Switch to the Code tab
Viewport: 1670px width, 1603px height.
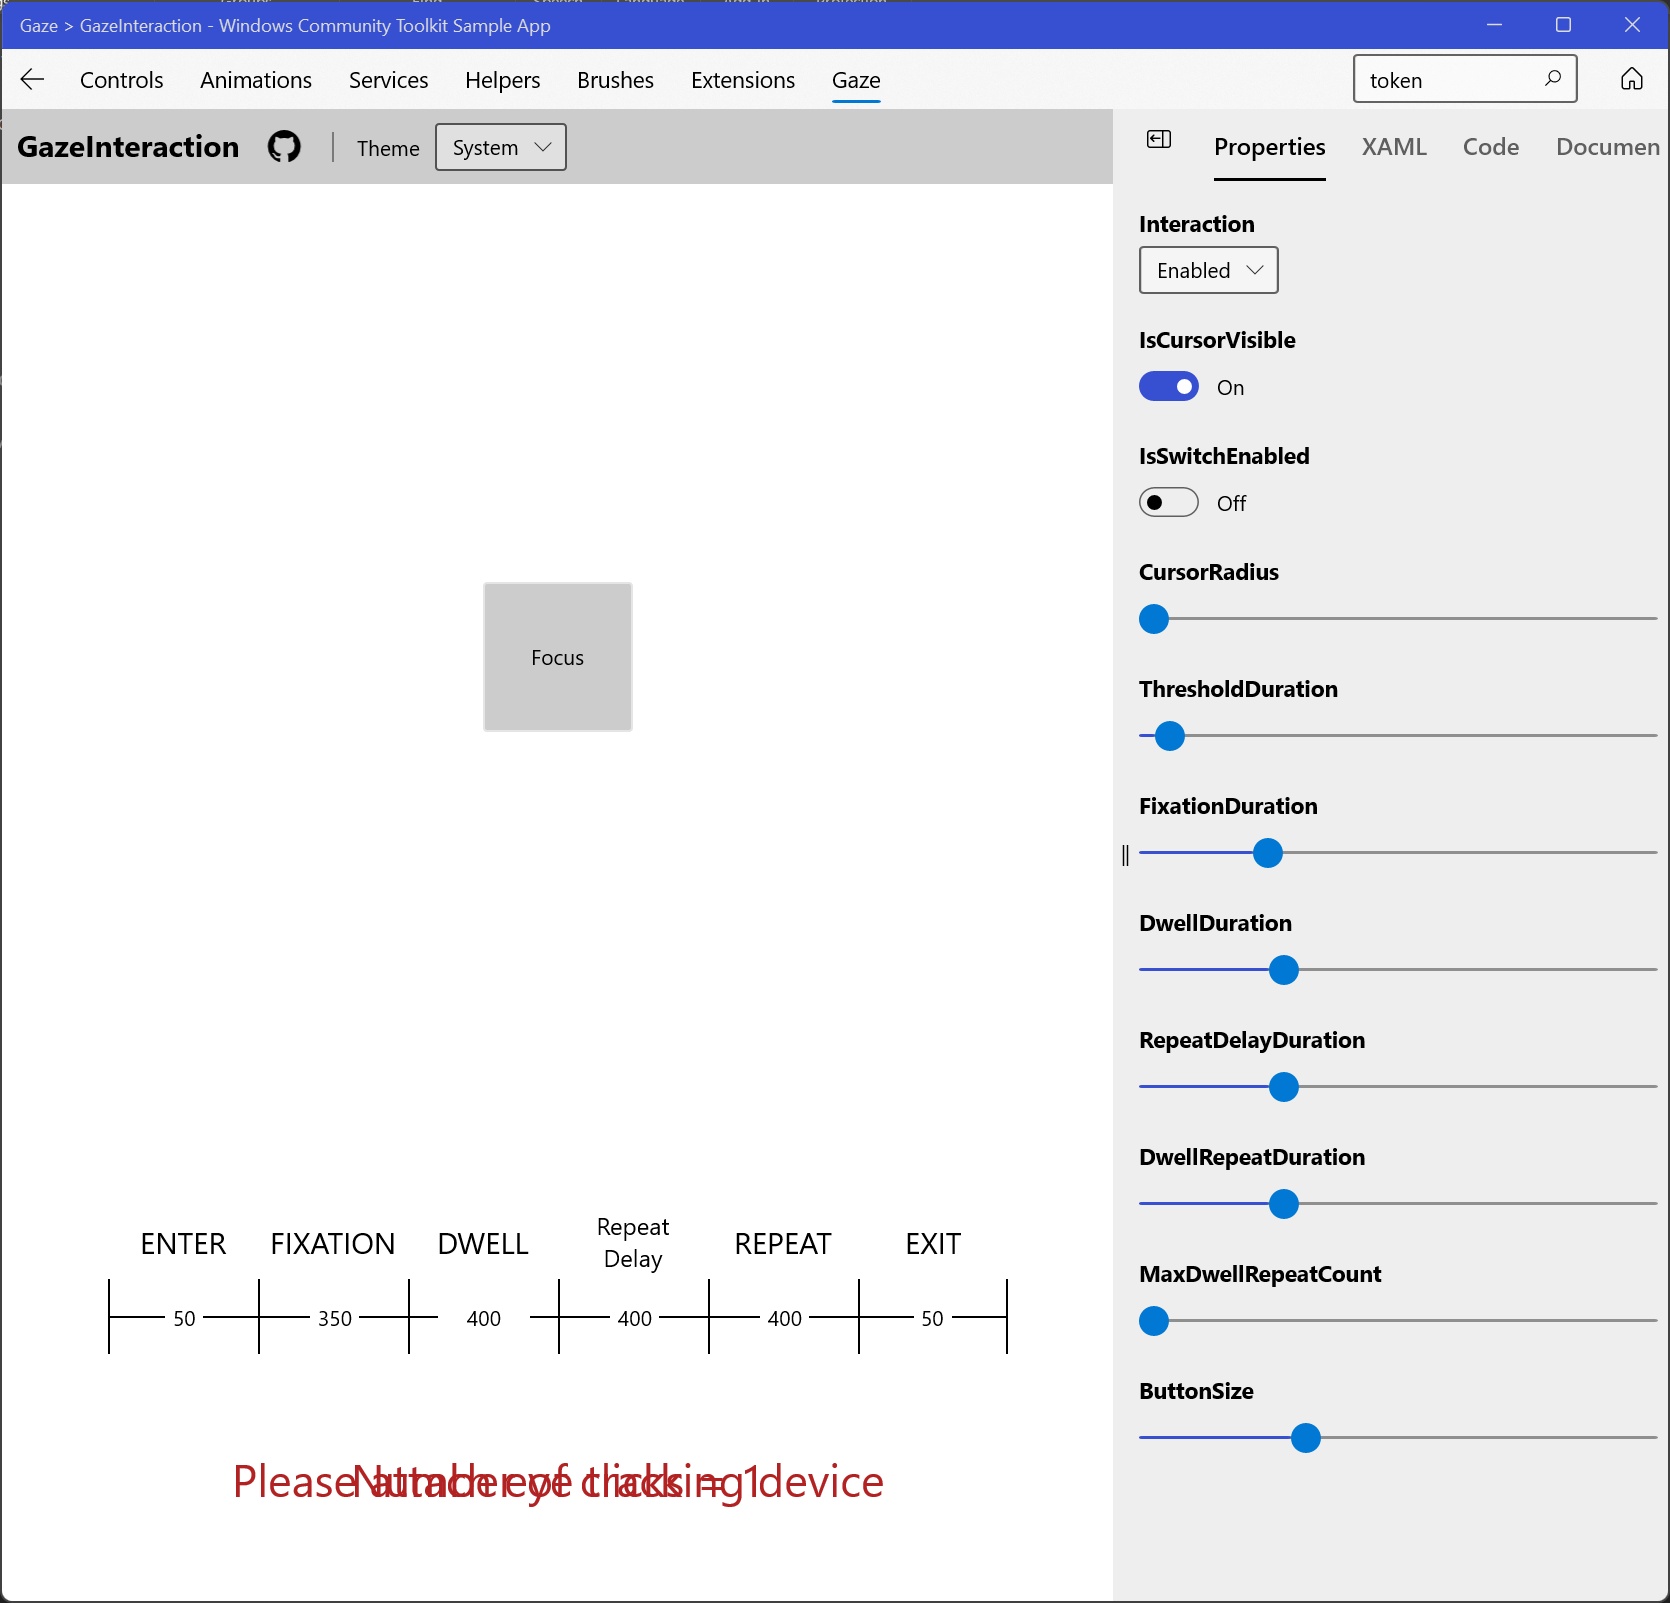coord(1491,147)
